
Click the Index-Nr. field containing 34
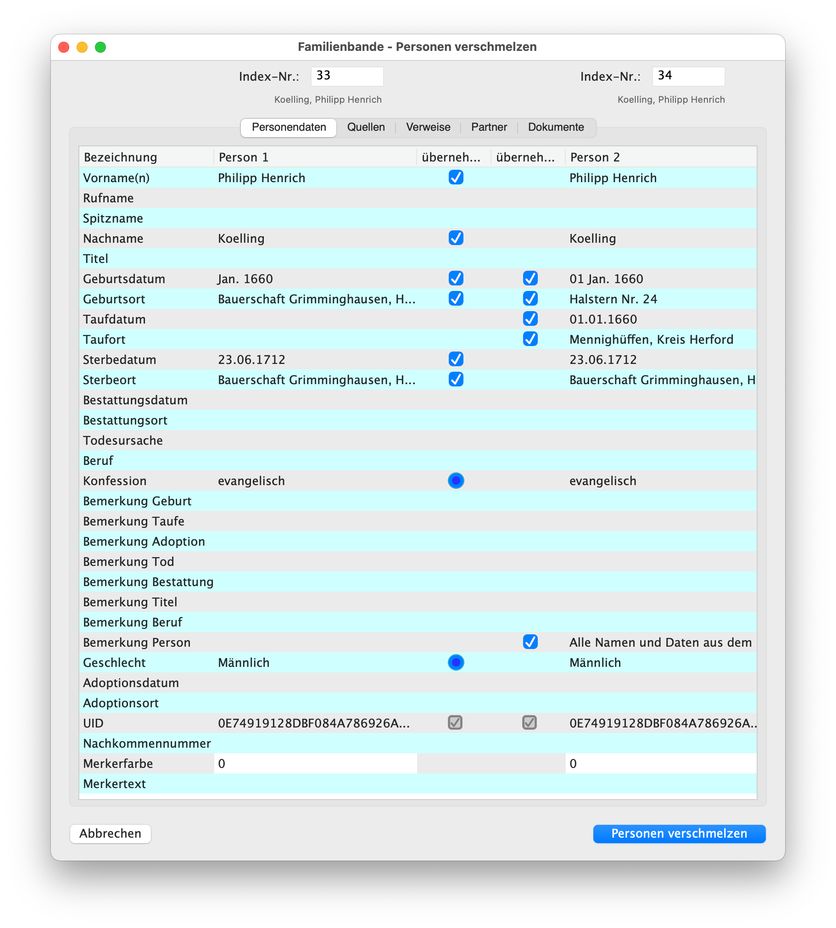[688, 76]
